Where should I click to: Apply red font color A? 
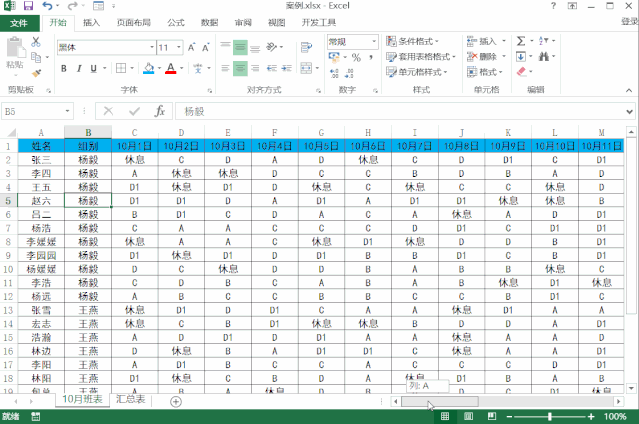tap(171, 68)
